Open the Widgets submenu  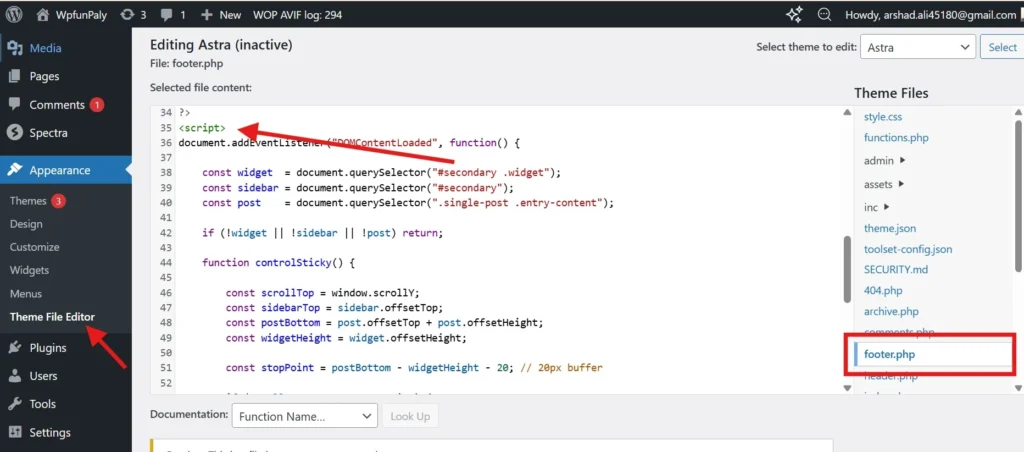(29, 270)
